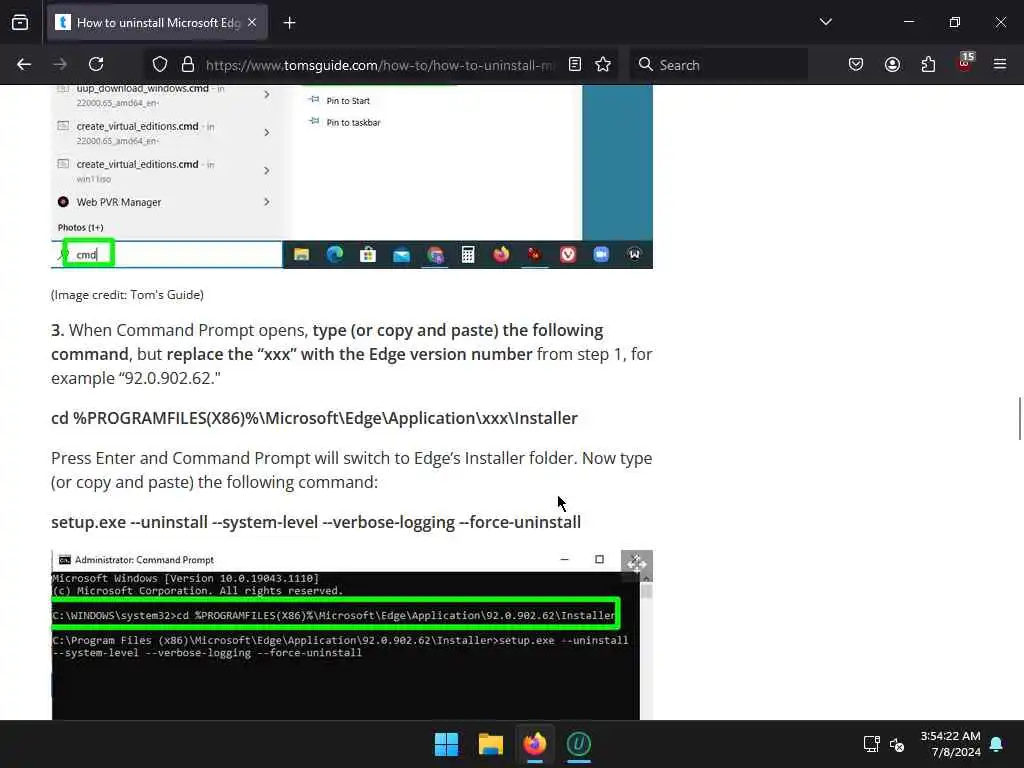1024x768 pixels.
Task: Bookmark this page with the star icon
Action: pyautogui.click(x=603, y=65)
